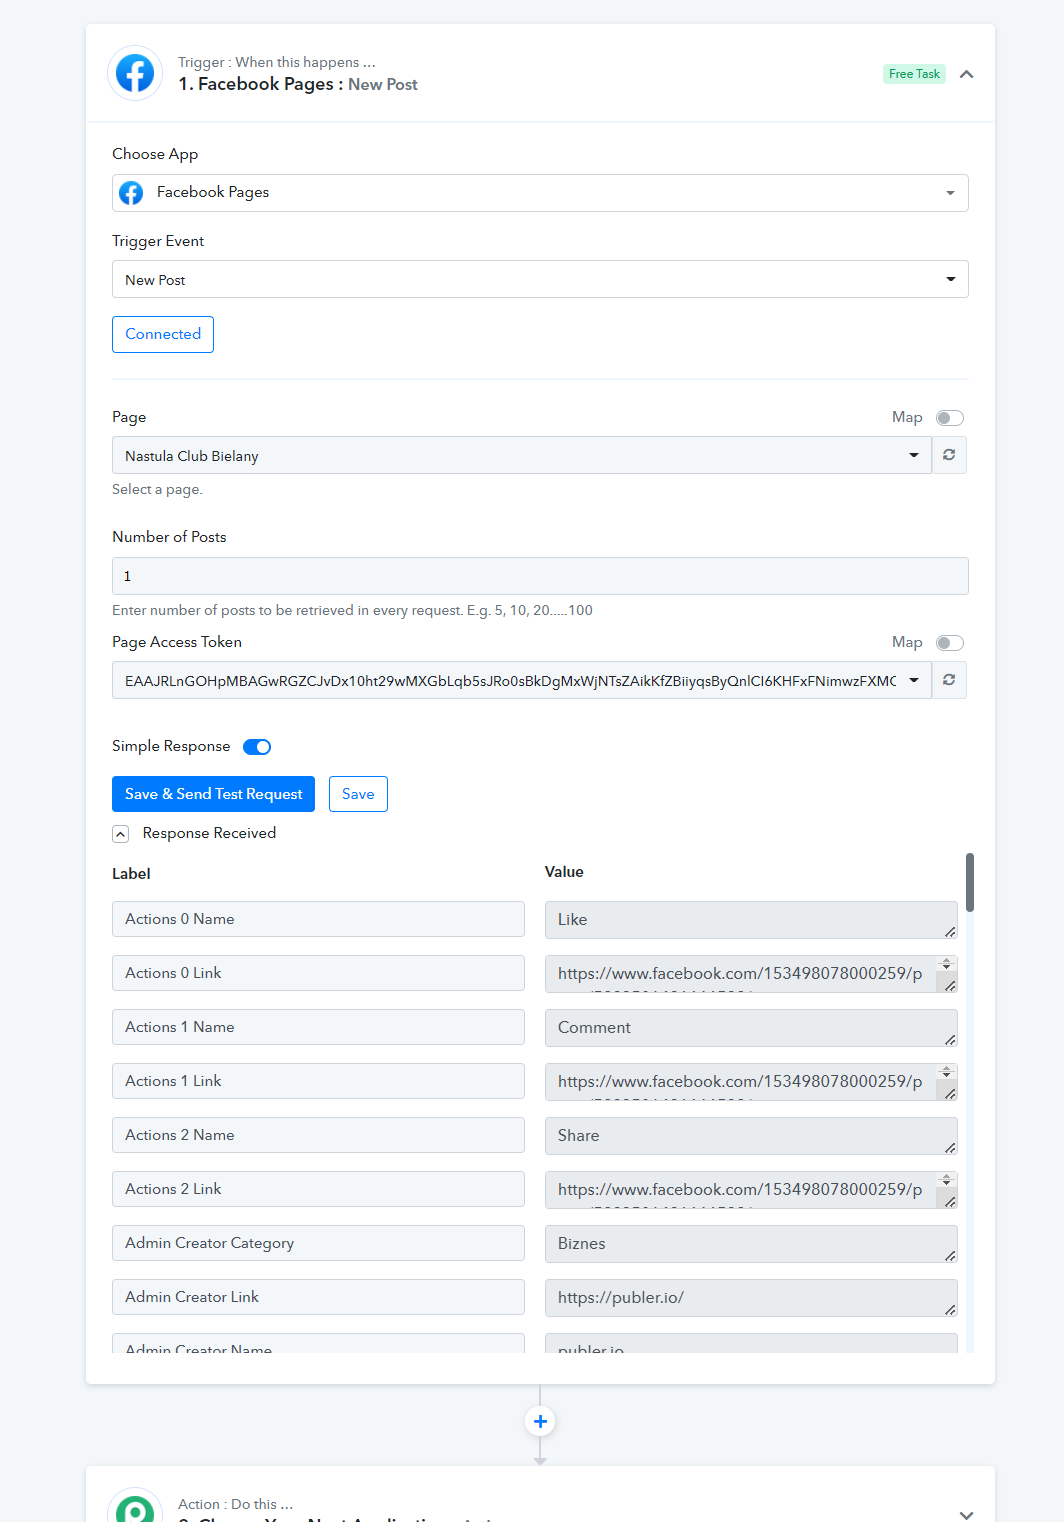1064x1522 pixels.
Task: Click the green action app icon
Action: (135, 1508)
